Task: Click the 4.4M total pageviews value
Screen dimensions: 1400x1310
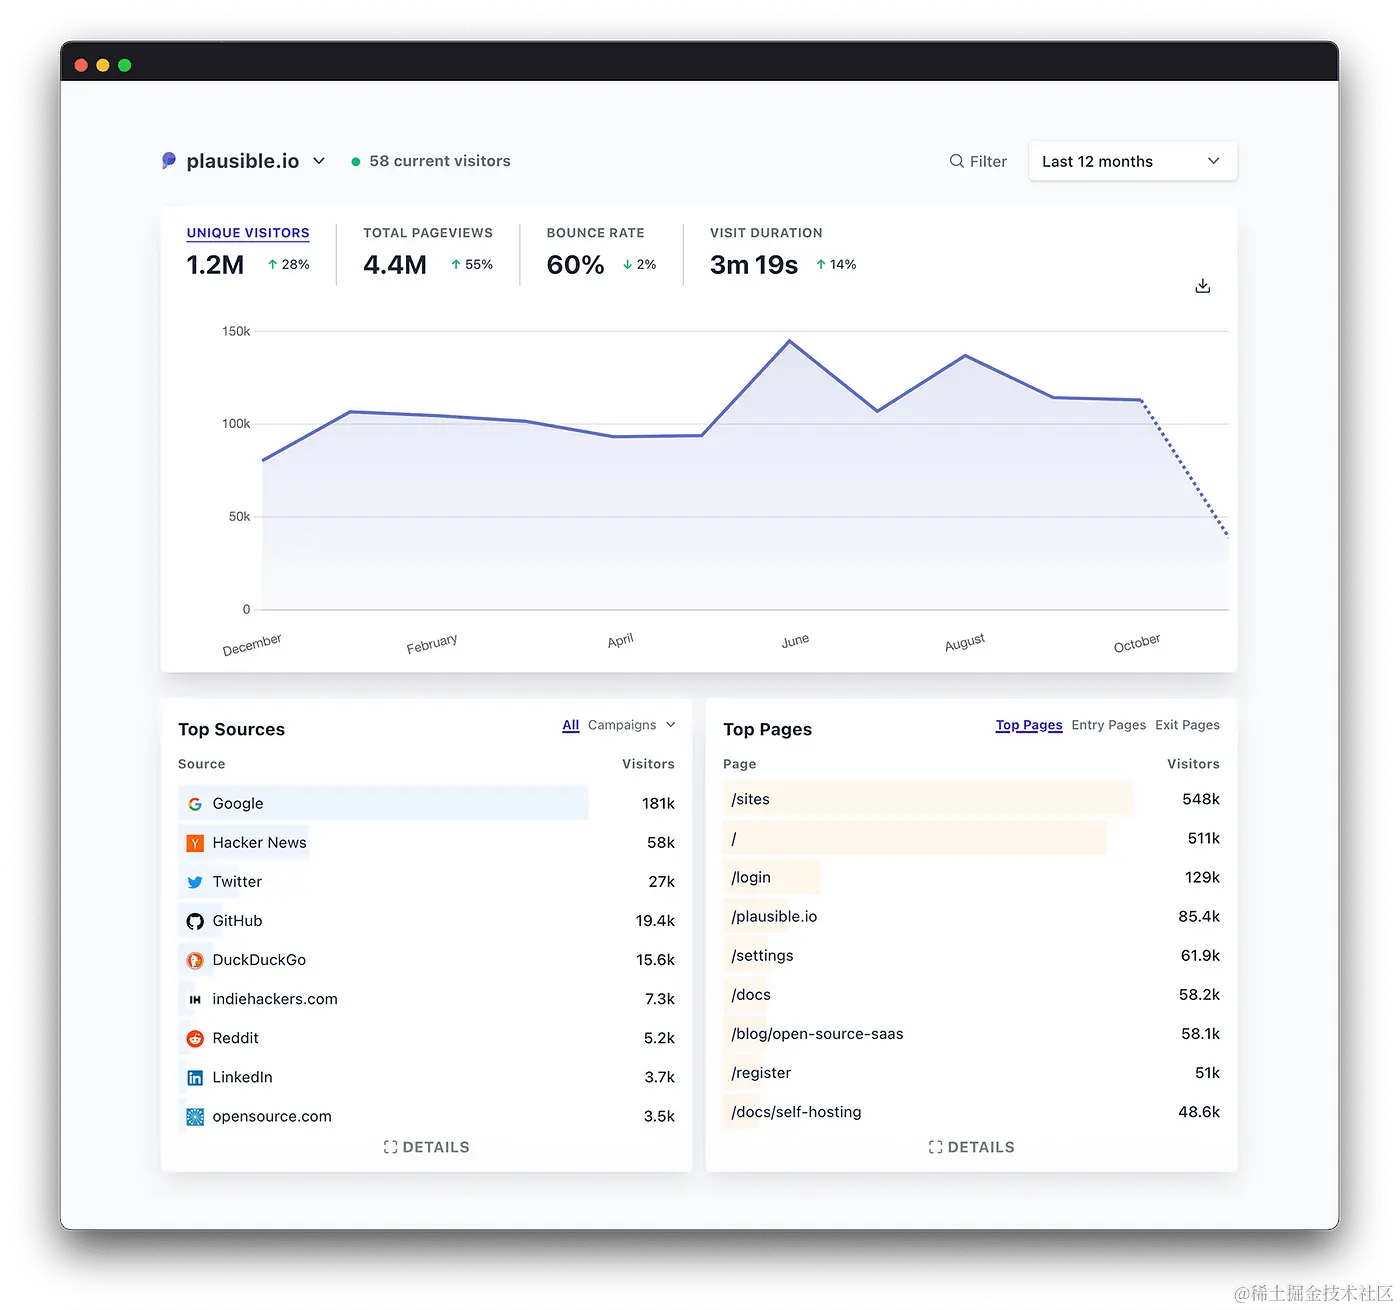Action: coord(395,265)
